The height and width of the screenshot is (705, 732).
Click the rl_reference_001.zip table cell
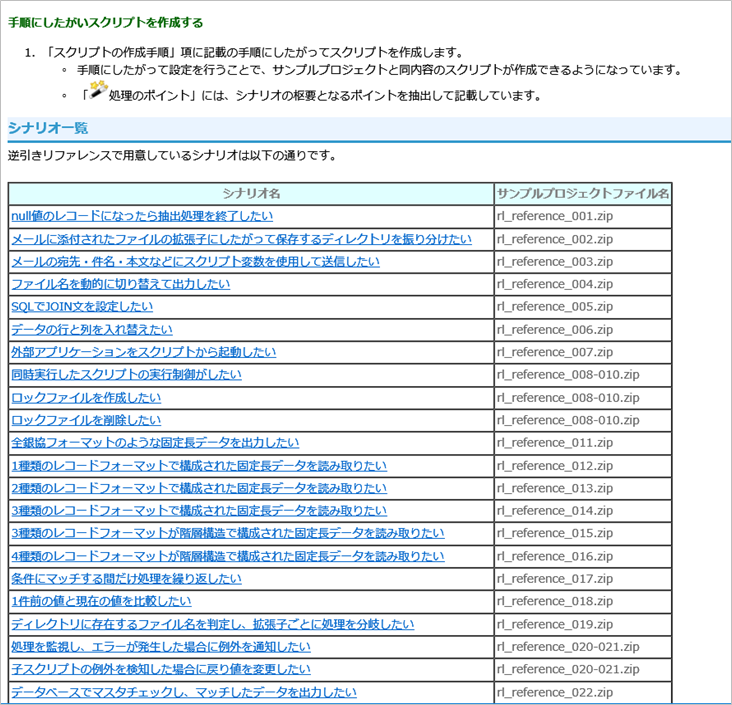pyautogui.click(x=555, y=216)
